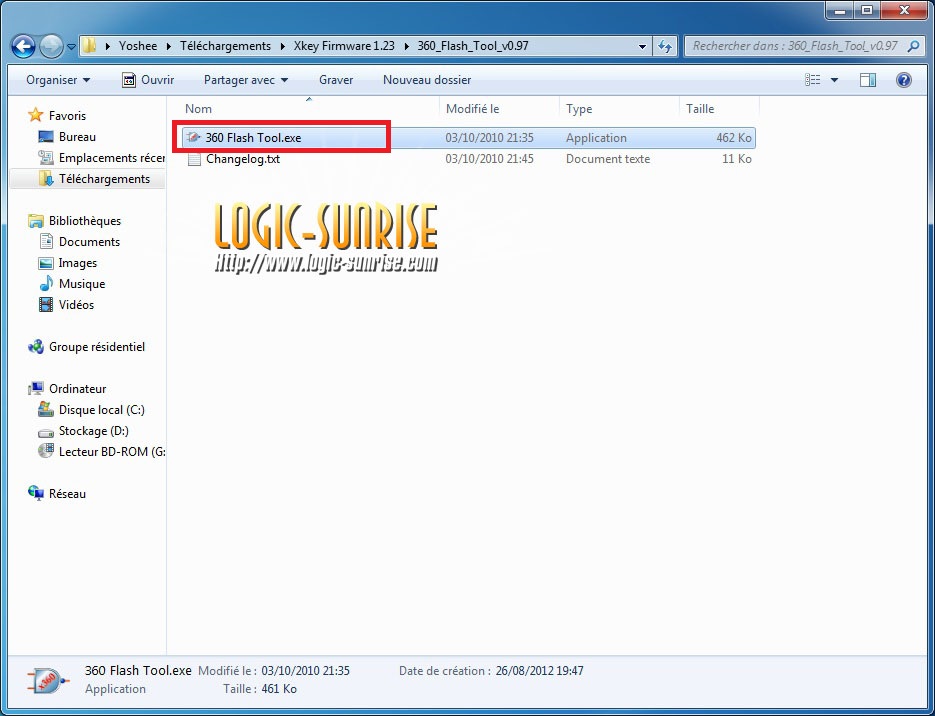Open Bureau in the sidebar
Screen dimensions: 935x716
(77, 137)
